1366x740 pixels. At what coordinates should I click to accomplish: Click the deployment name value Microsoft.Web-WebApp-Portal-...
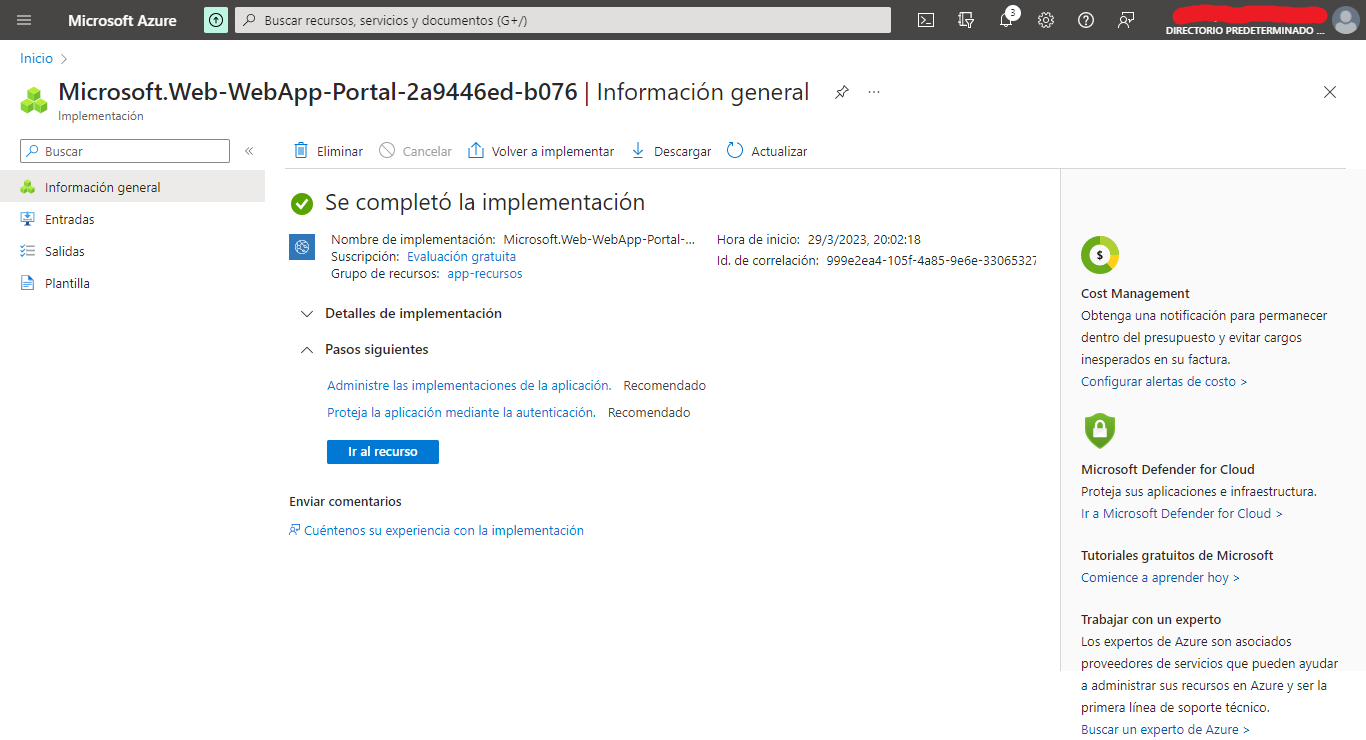599,240
